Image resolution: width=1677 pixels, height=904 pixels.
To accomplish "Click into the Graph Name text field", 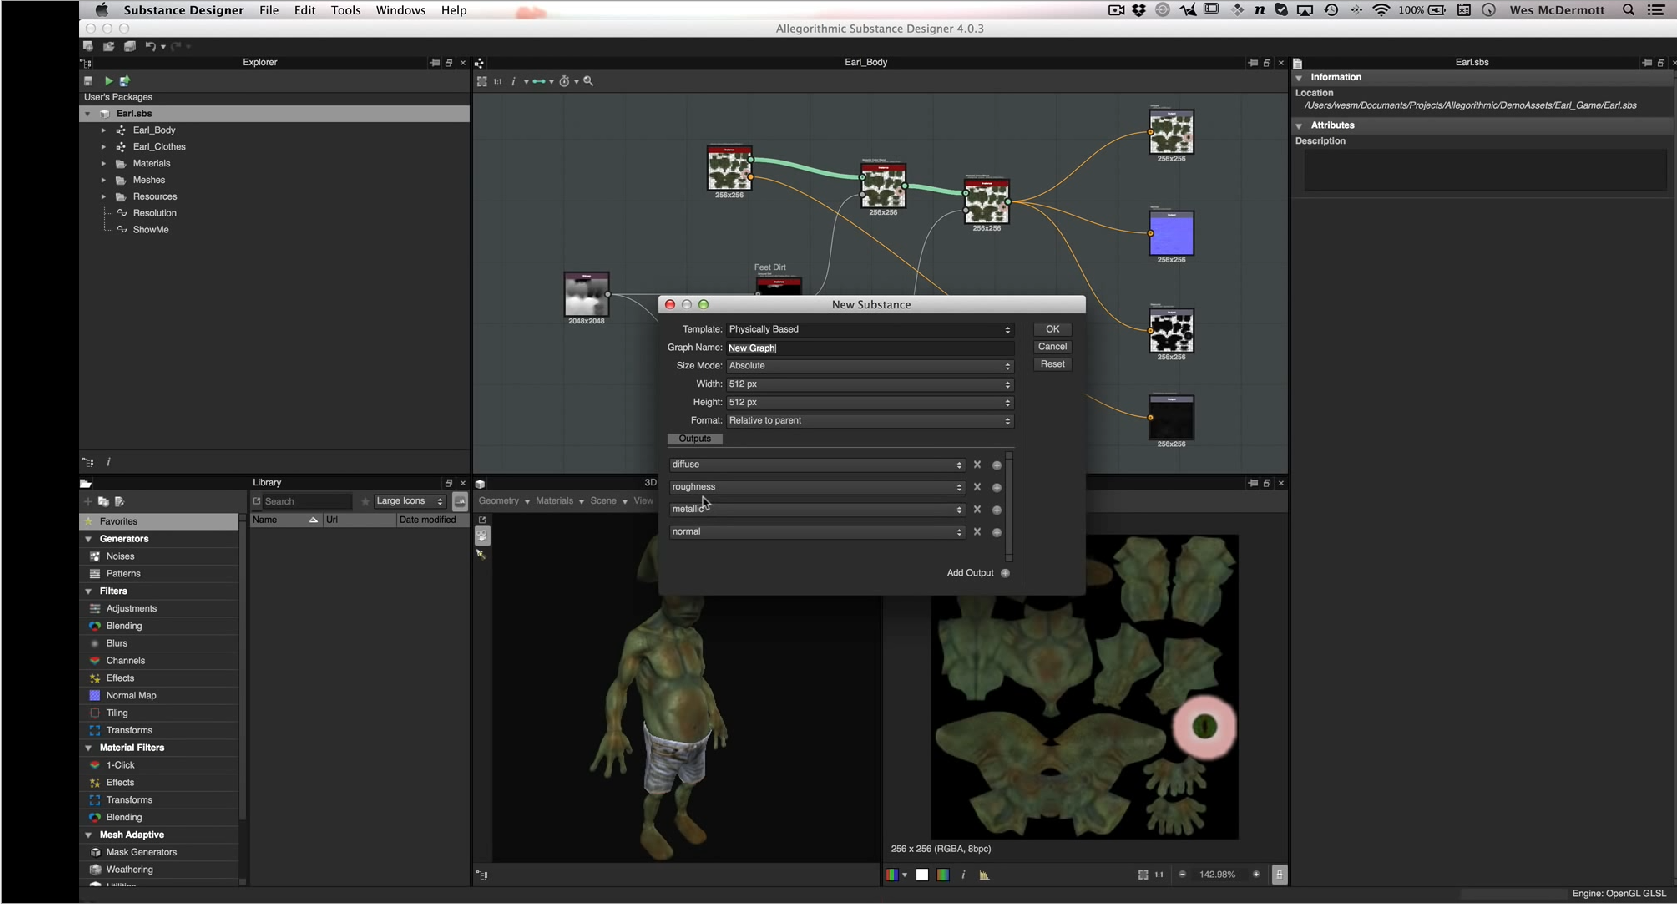I will (x=868, y=348).
